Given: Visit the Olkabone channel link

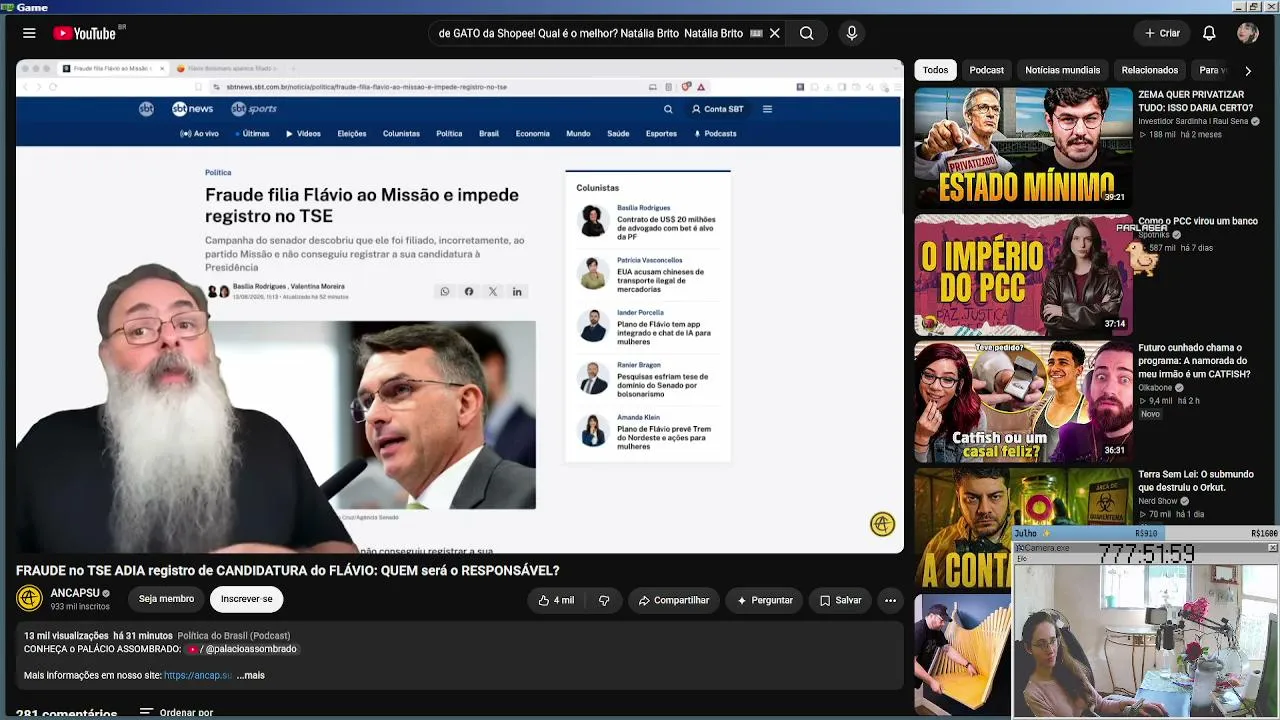Looking at the screenshot, I should (1155, 387).
